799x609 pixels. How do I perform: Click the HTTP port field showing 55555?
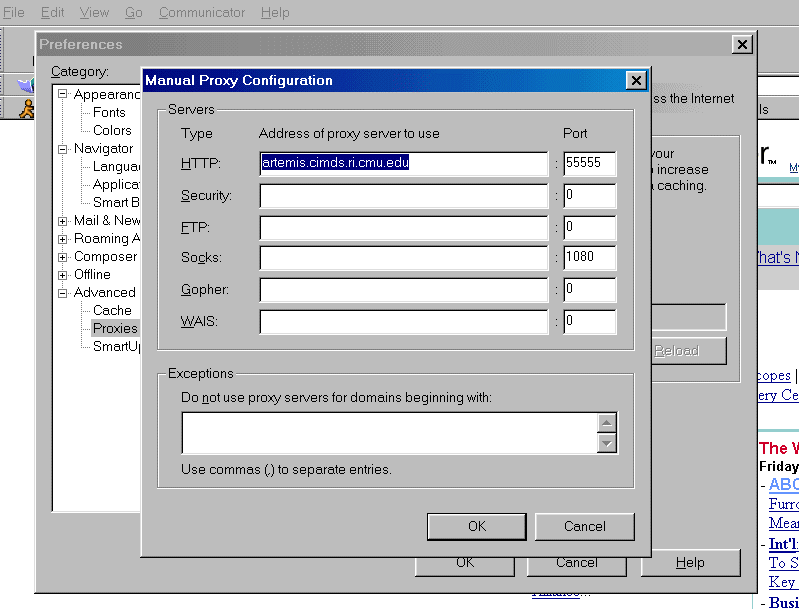[x=589, y=163]
